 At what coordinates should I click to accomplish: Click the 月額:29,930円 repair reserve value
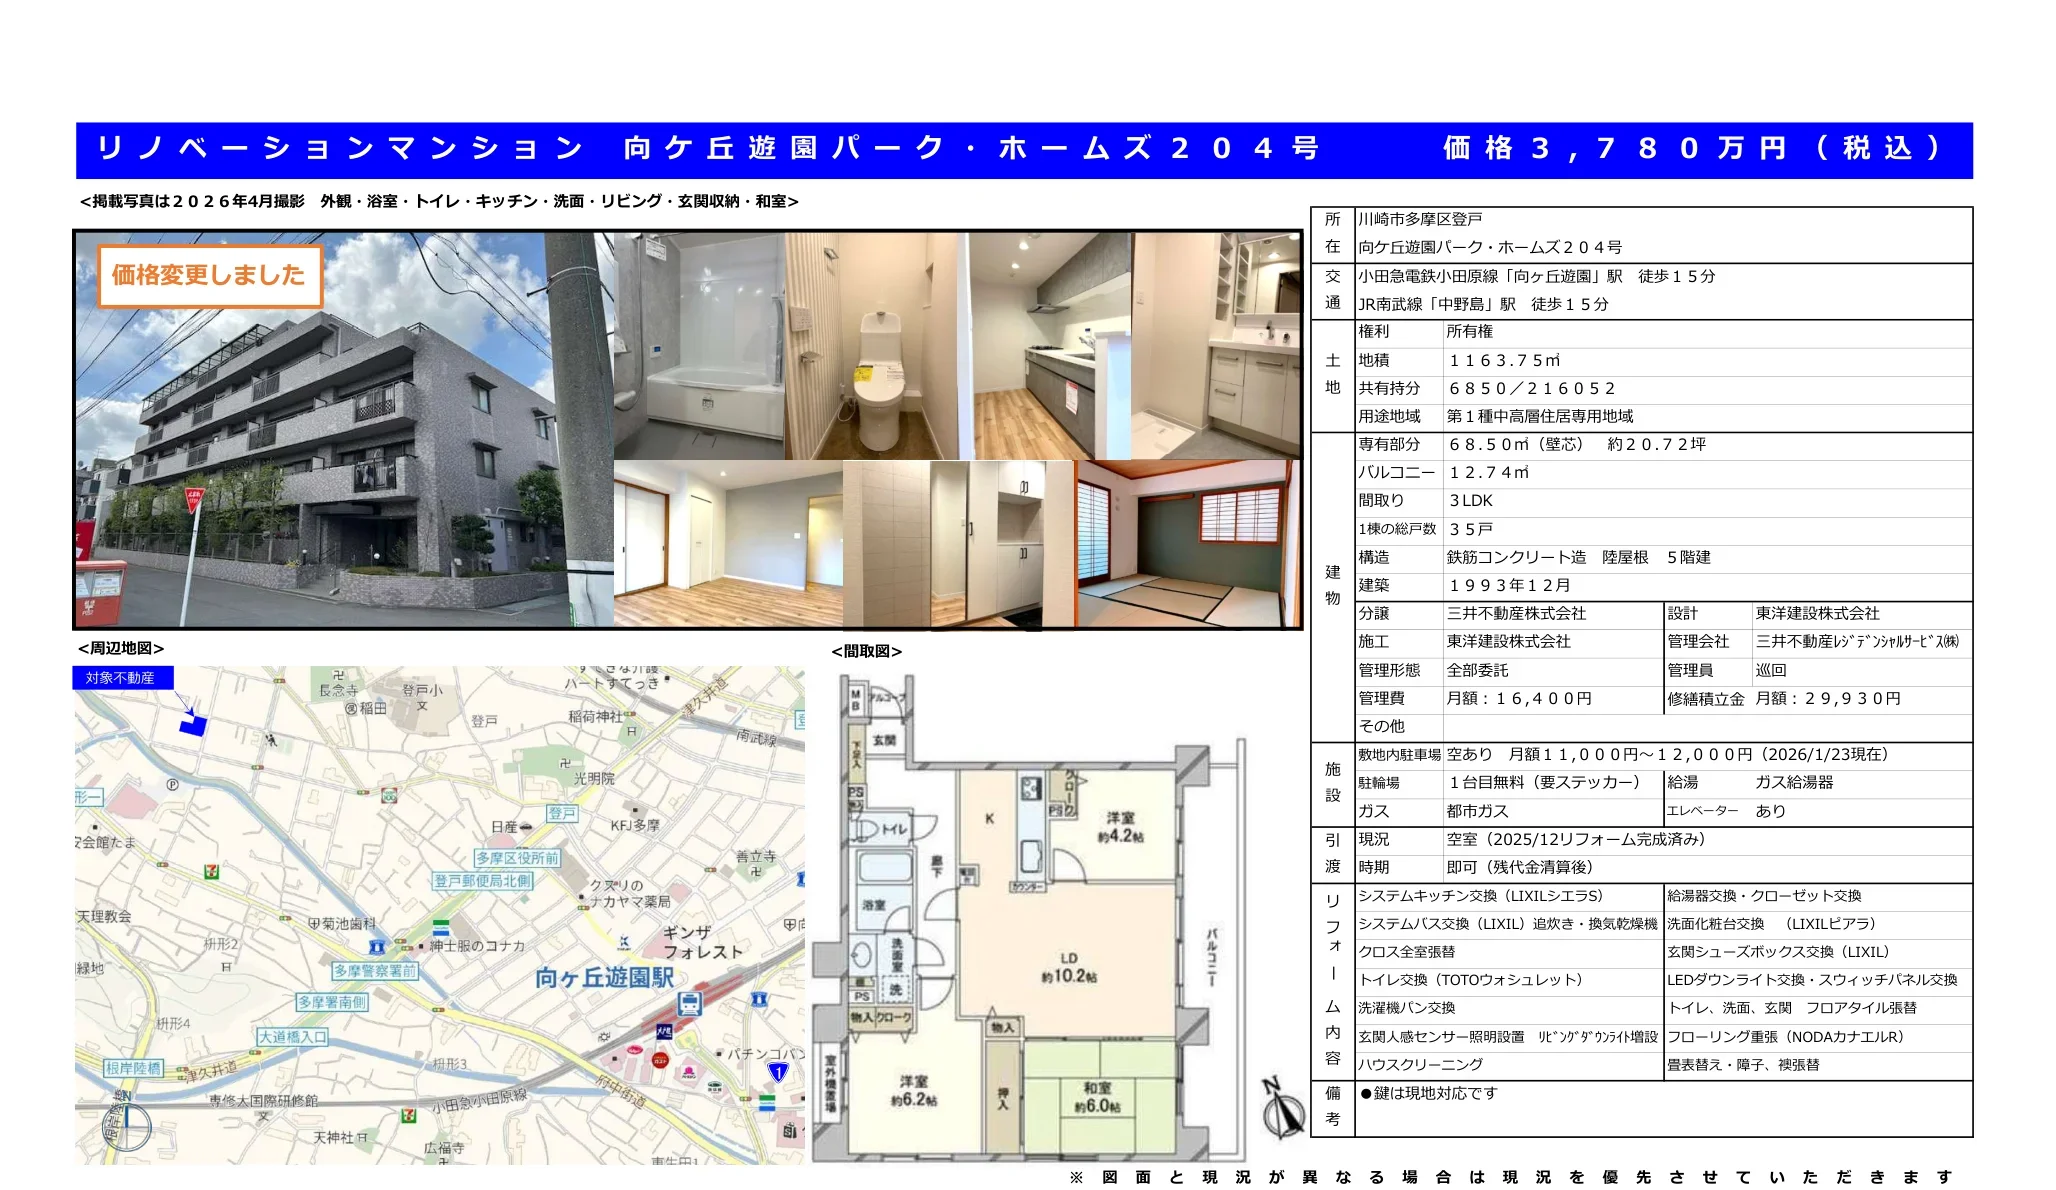pyautogui.click(x=1828, y=698)
